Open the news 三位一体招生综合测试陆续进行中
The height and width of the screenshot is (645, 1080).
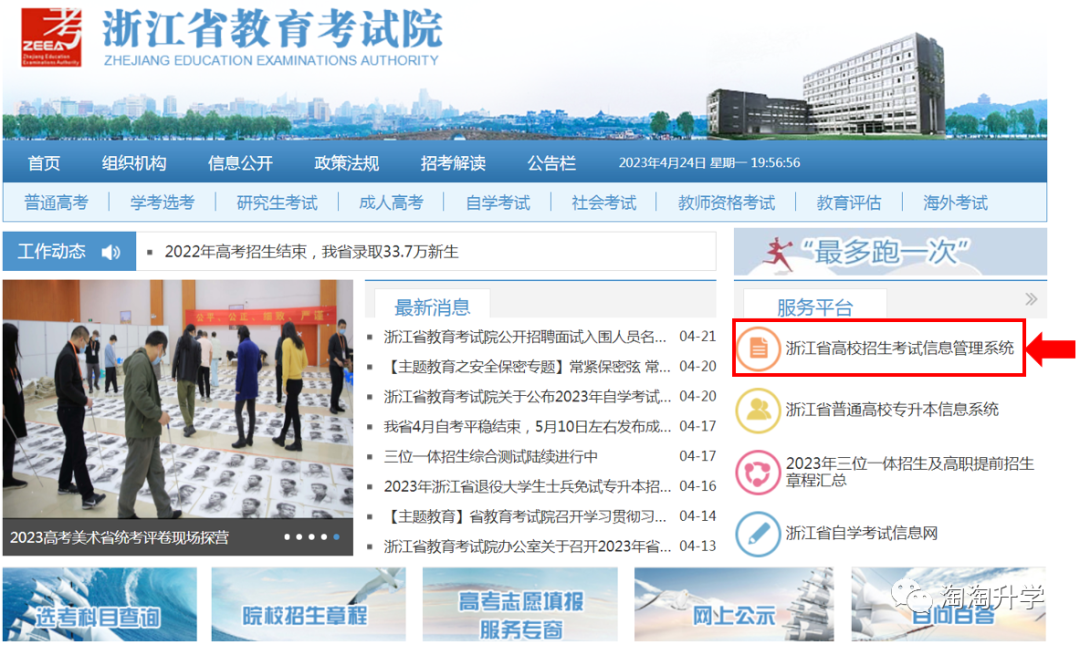490,457
